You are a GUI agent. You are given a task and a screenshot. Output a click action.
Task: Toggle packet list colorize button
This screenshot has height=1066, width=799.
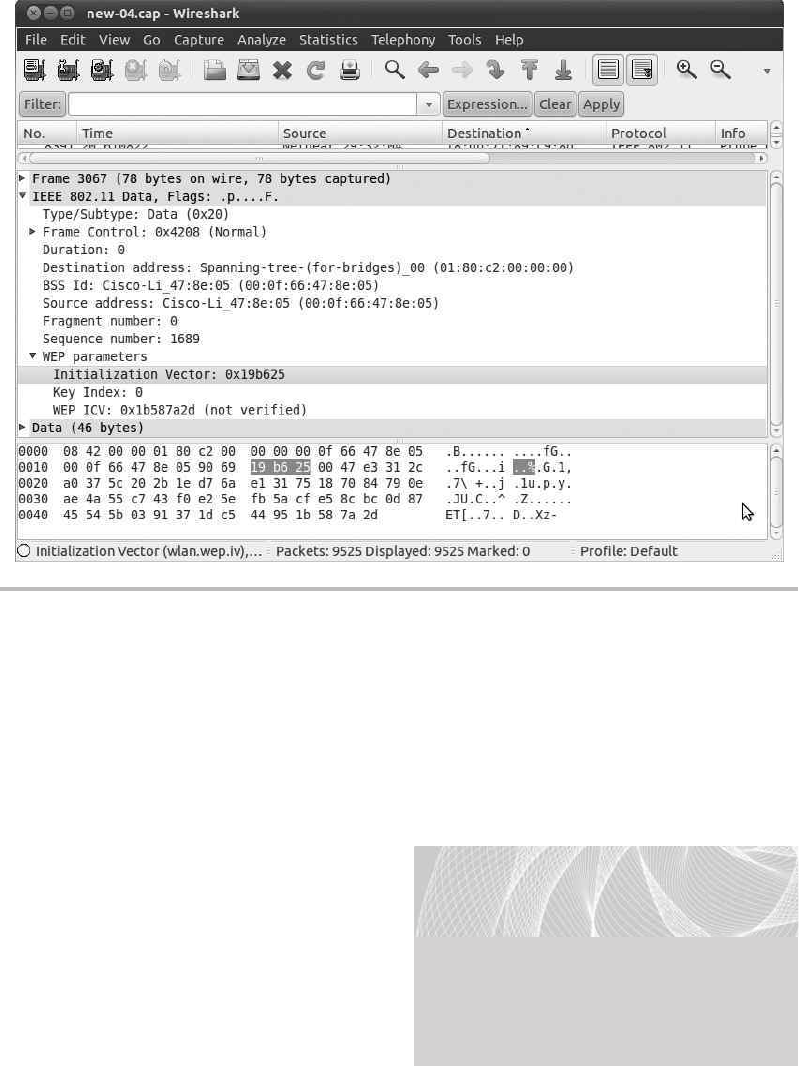(609, 70)
